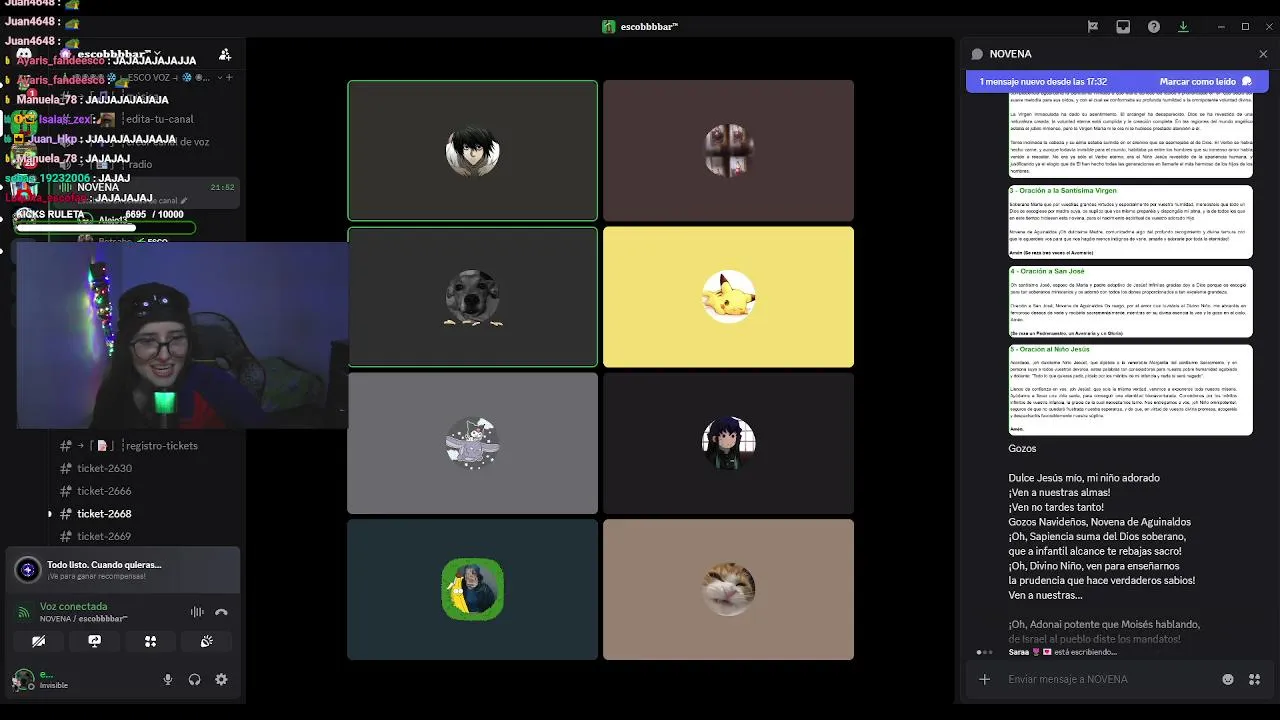The width and height of the screenshot is (1280, 720).
Task: Select the dark-haired girl avatar tile
Action: pos(728,443)
